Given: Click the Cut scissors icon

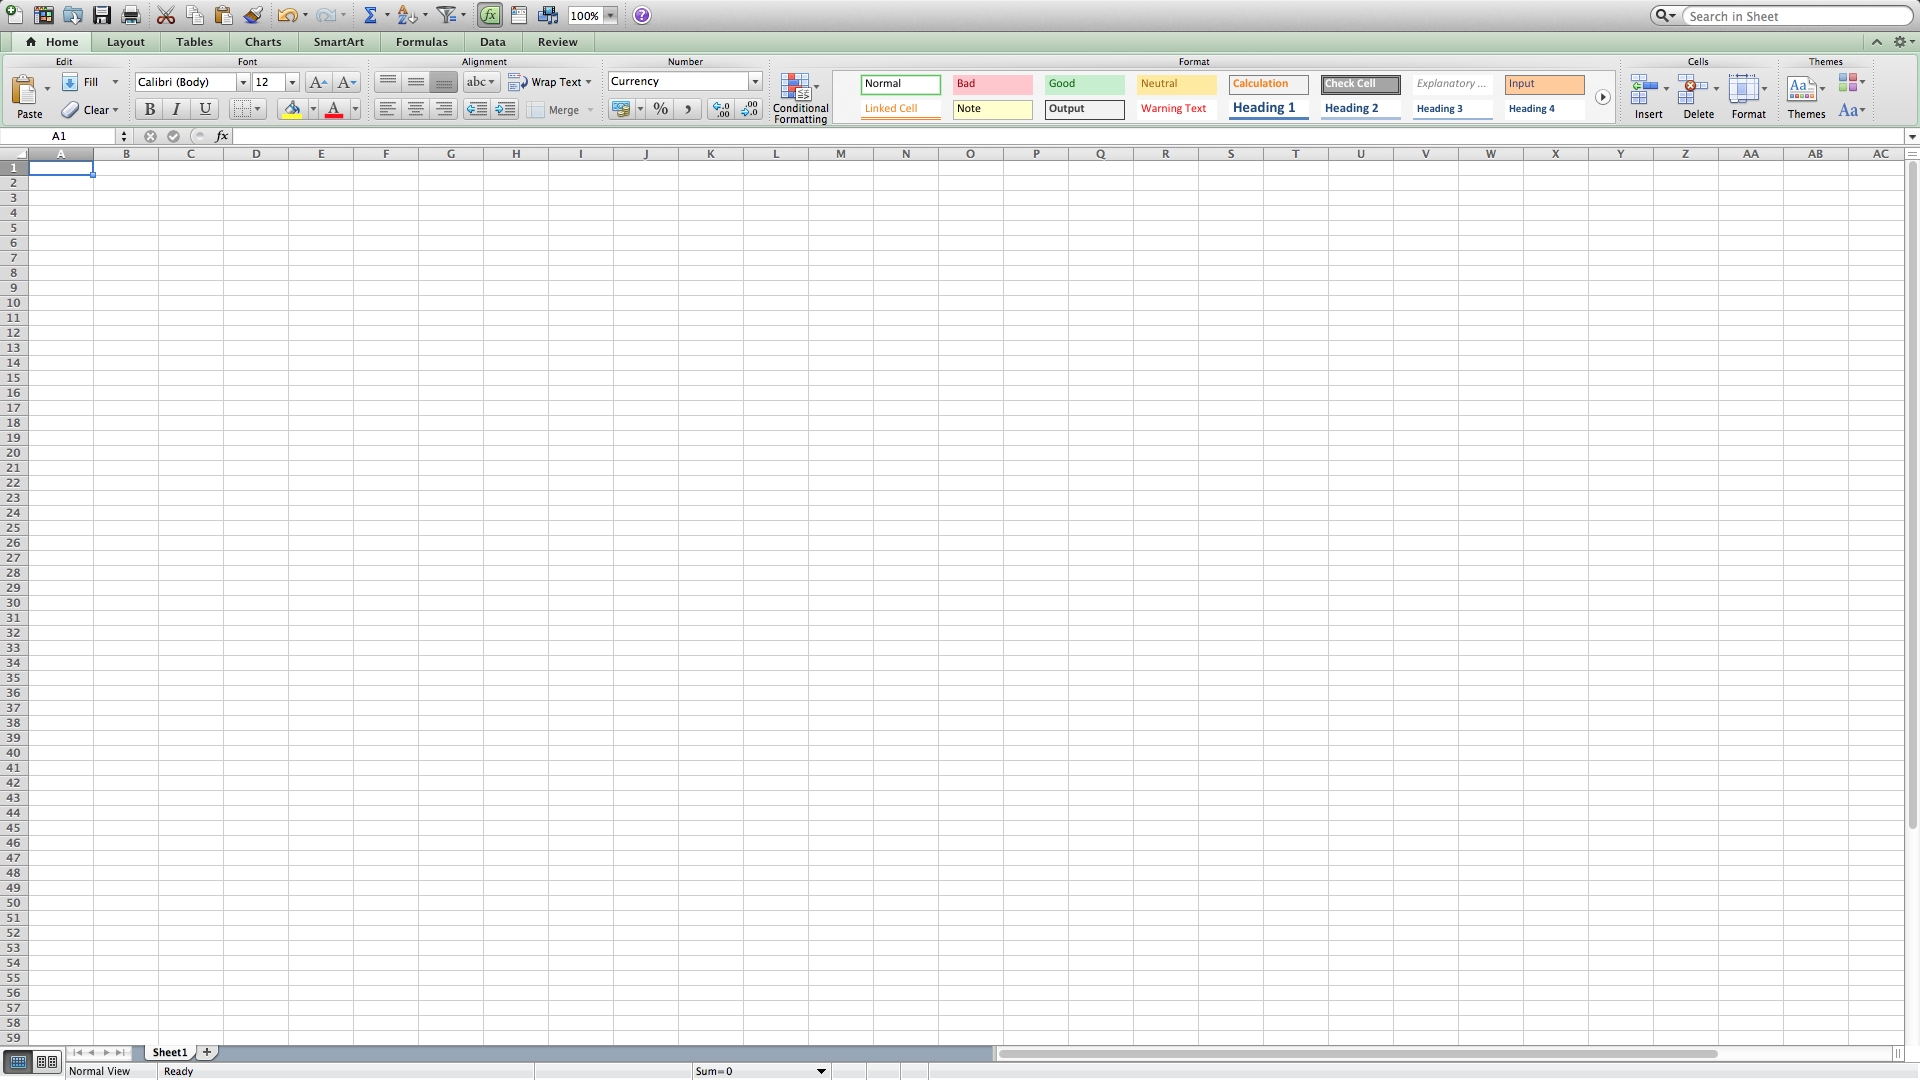Looking at the screenshot, I should pyautogui.click(x=166, y=15).
